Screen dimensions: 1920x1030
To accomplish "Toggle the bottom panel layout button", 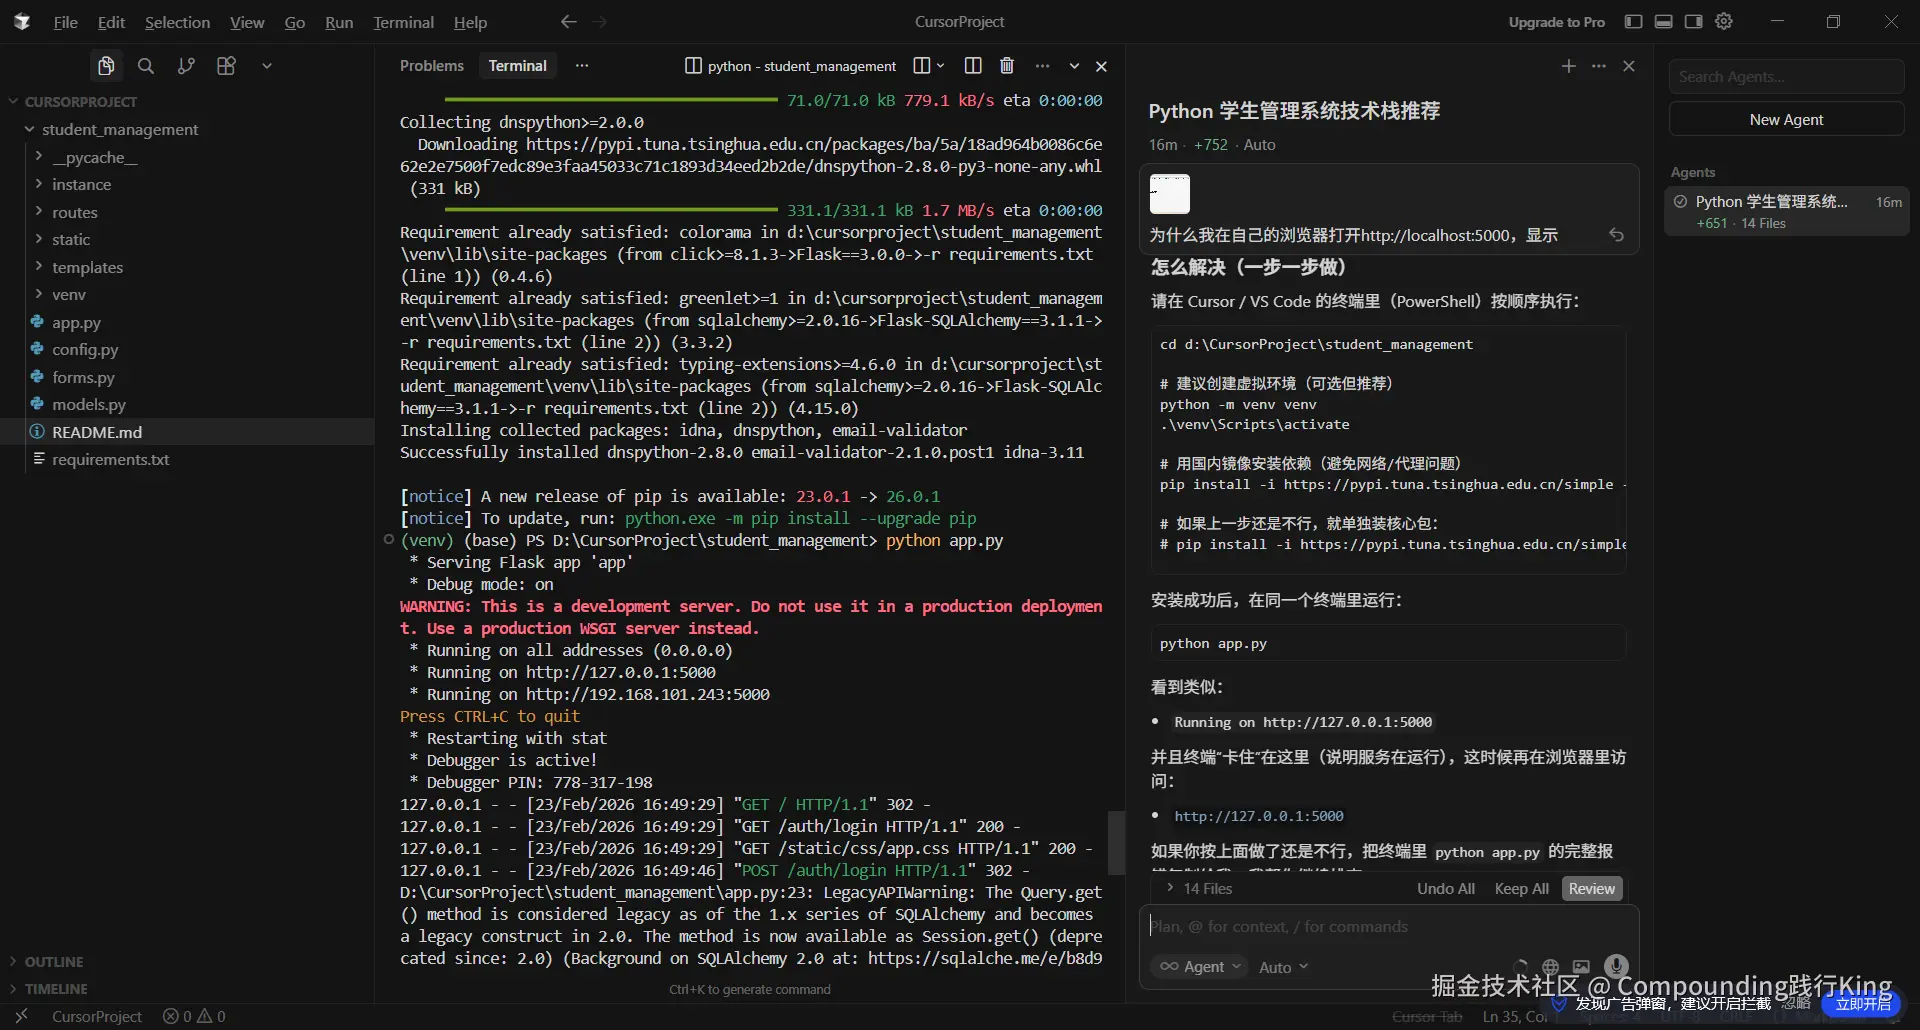I will pos(1663,21).
